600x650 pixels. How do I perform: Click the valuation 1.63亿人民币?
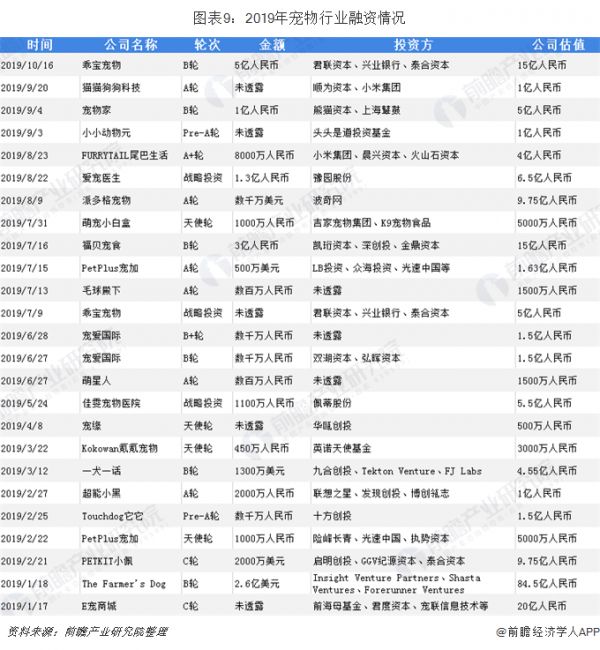pos(547,268)
